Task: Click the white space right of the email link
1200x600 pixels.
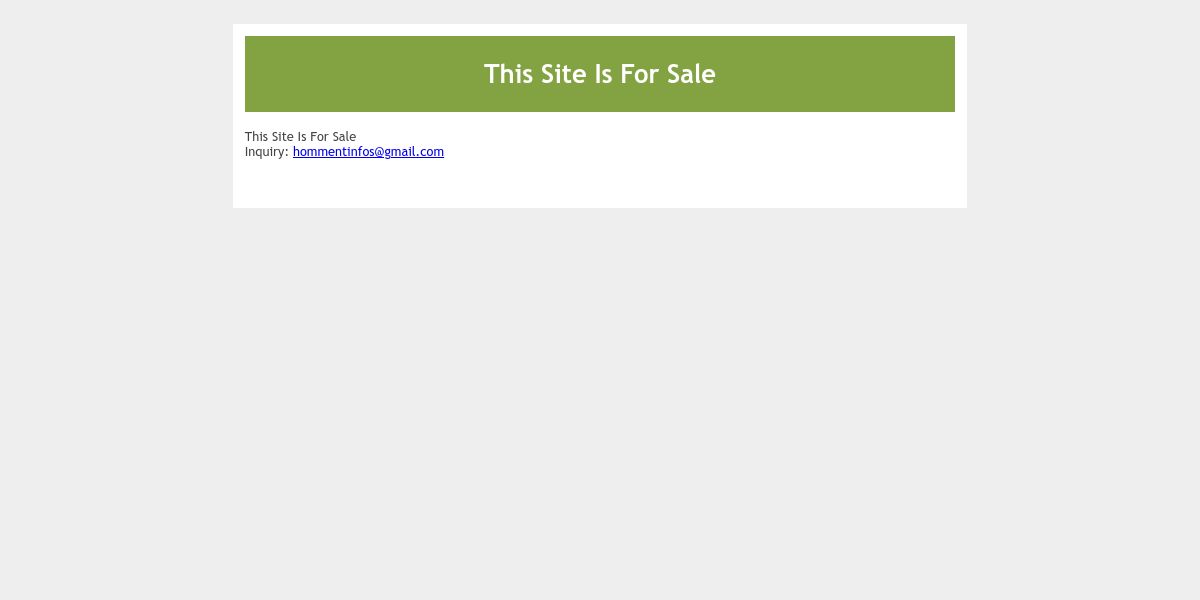Action: click(x=700, y=152)
